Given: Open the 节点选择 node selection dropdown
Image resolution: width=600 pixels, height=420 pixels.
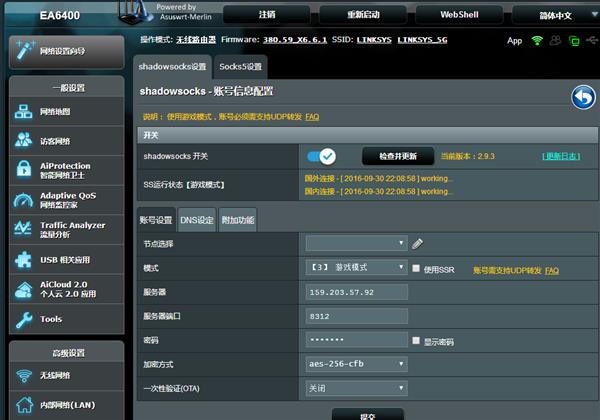Looking at the screenshot, I should pos(356,243).
